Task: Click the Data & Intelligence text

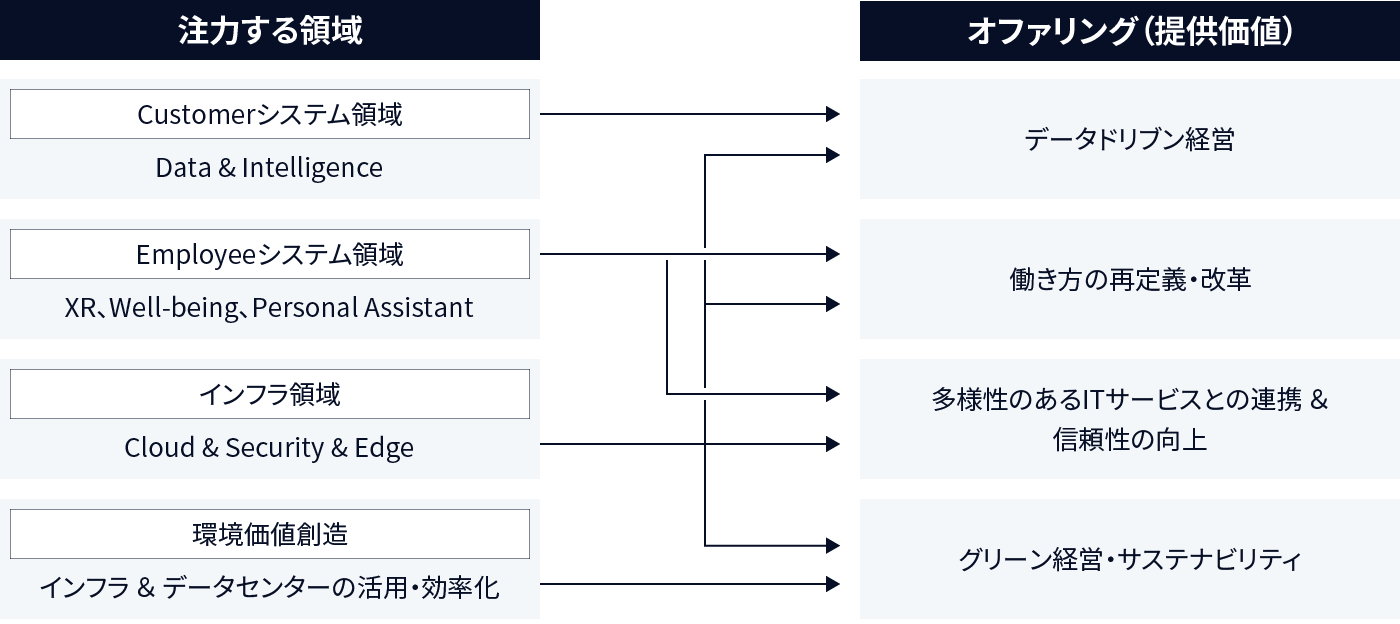Action: point(269,168)
